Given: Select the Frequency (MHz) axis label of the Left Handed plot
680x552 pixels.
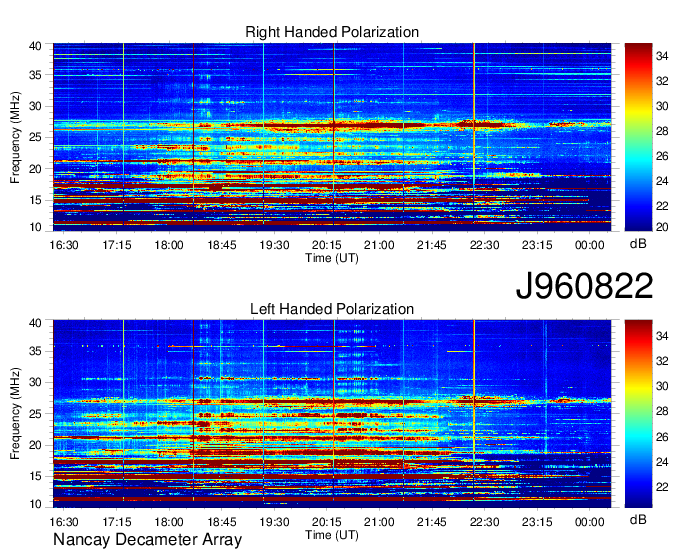Looking at the screenshot, I should pyautogui.click(x=15, y=414).
